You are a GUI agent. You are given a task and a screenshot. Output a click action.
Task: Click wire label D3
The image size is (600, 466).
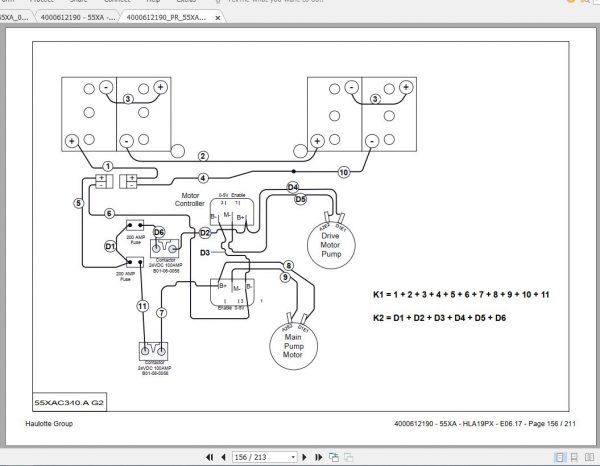pyautogui.click(x=205, y=253)
